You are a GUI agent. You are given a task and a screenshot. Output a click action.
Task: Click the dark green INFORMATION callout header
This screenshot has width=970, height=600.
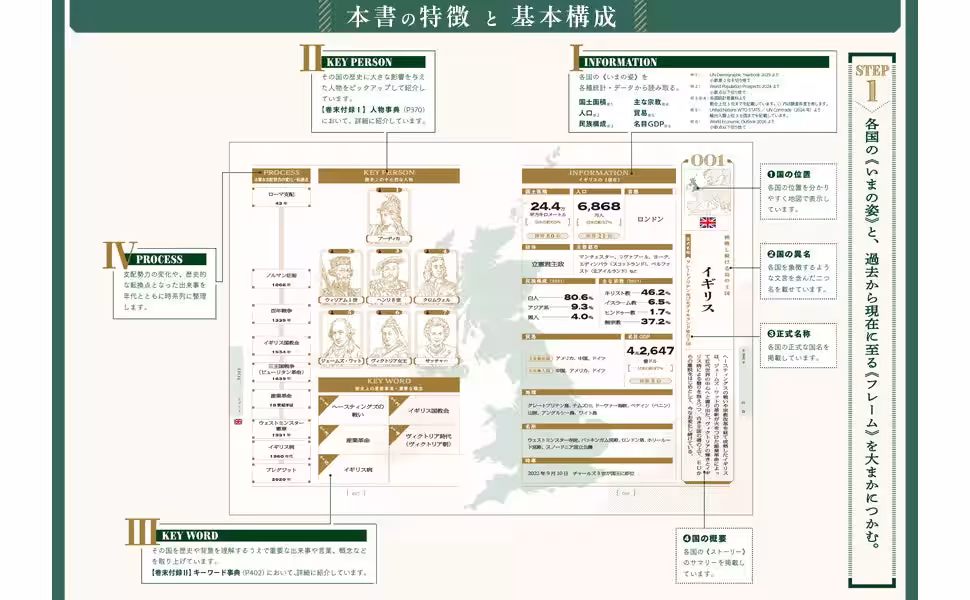[x=705, y=62]
